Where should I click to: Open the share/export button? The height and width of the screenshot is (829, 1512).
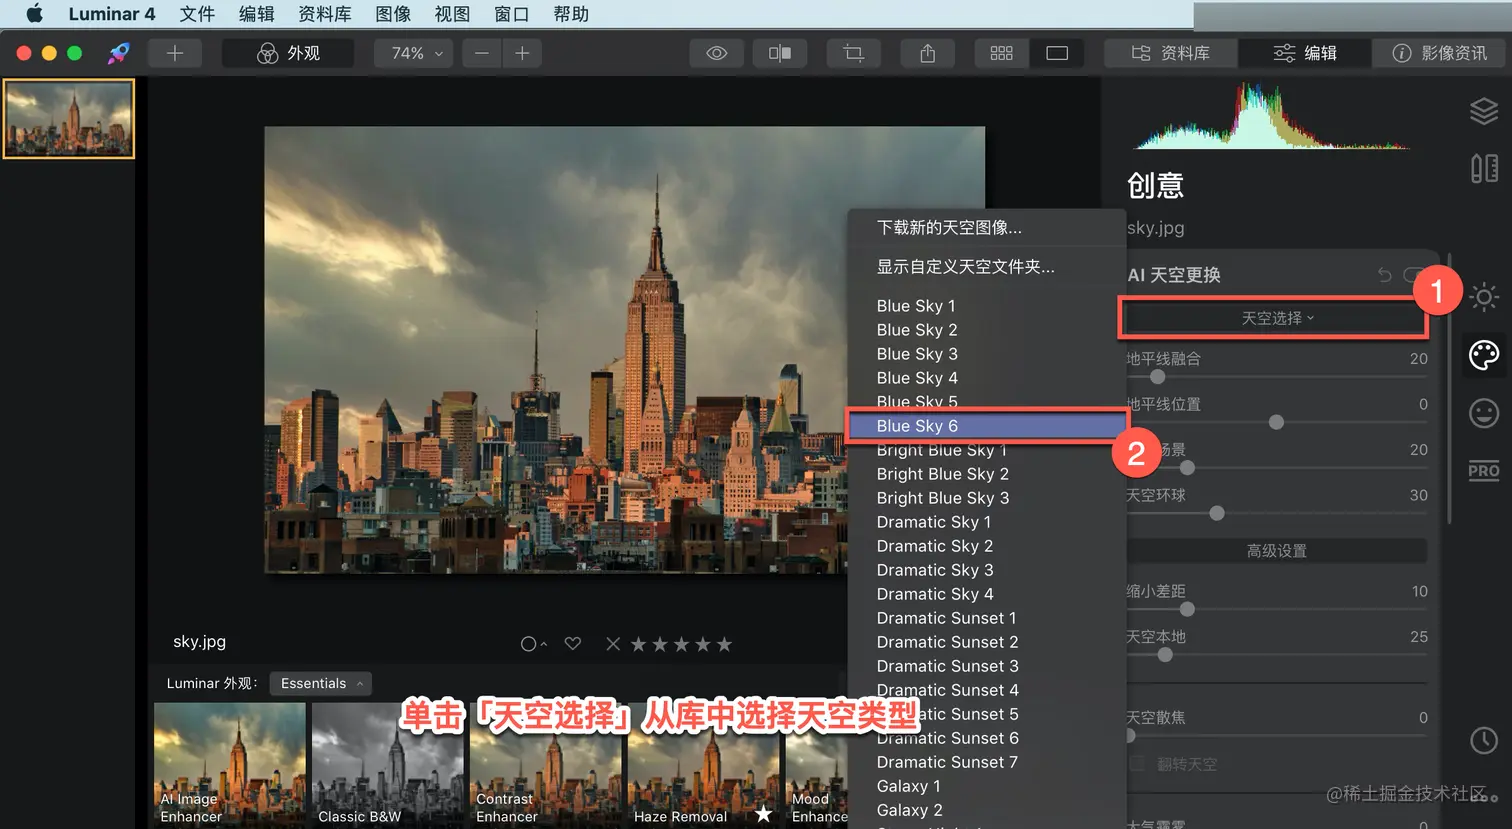tap(927, 53)
